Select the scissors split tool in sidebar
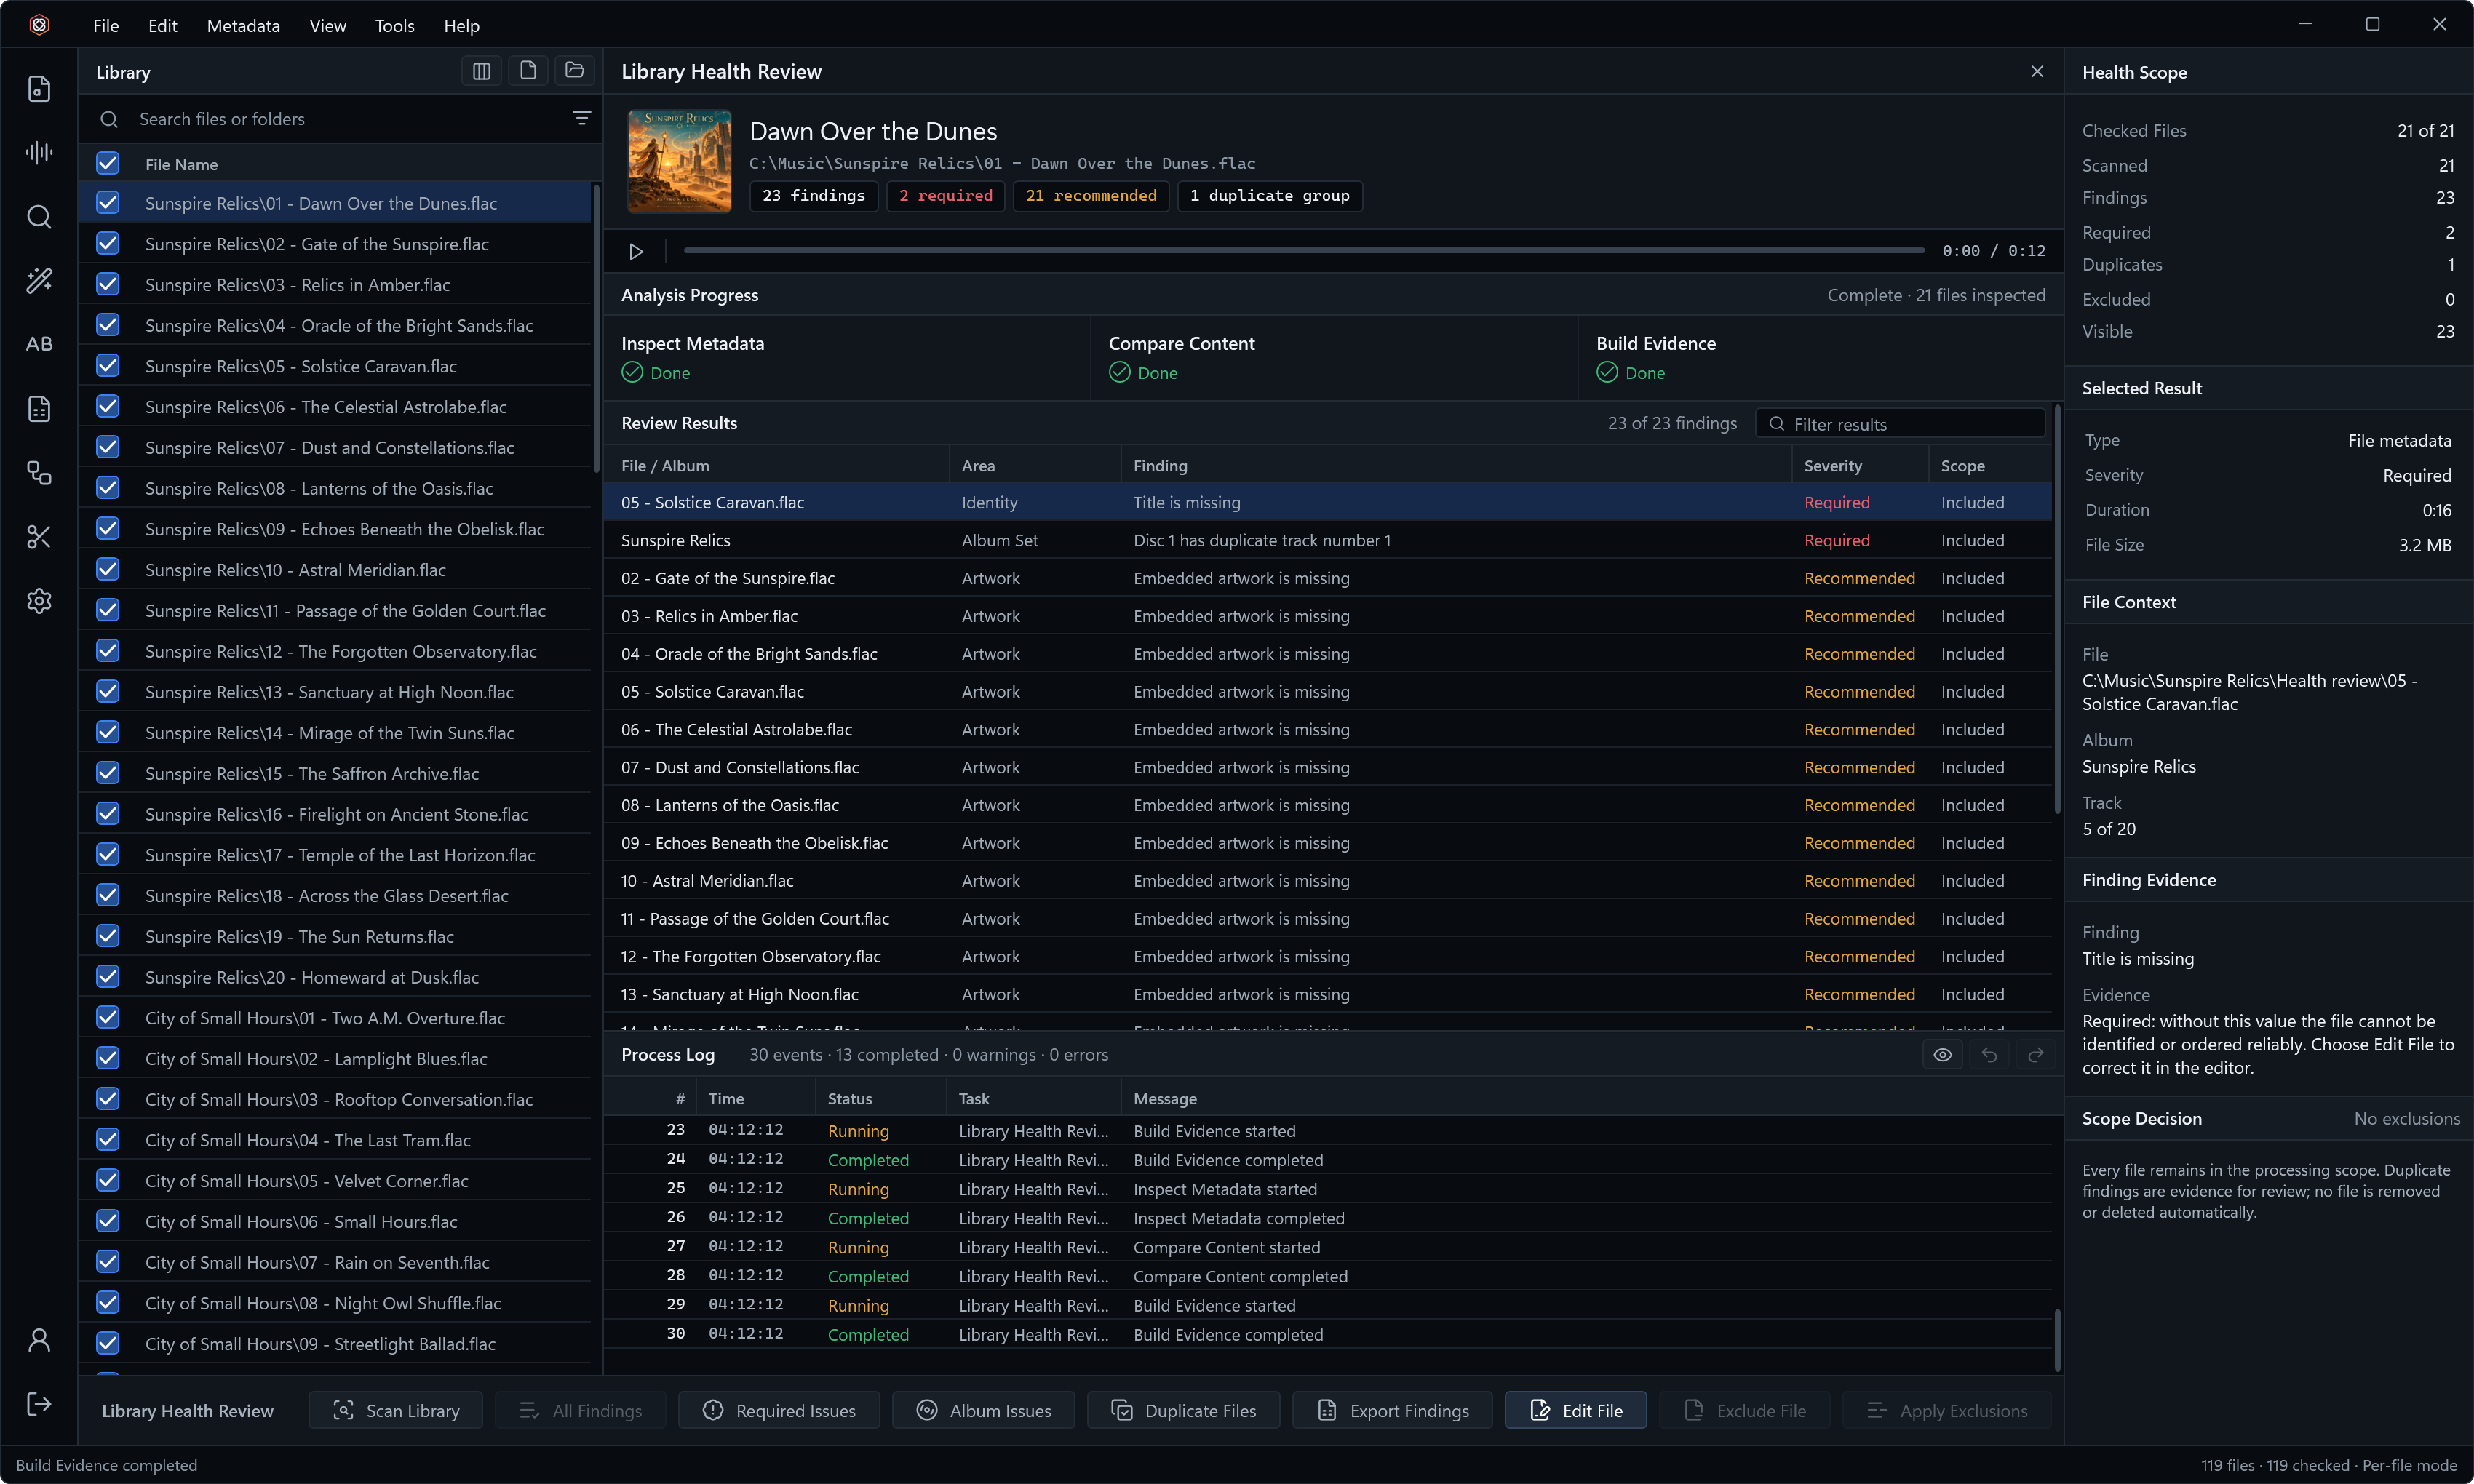The image size is (2474, 1484). pos(39,537)
